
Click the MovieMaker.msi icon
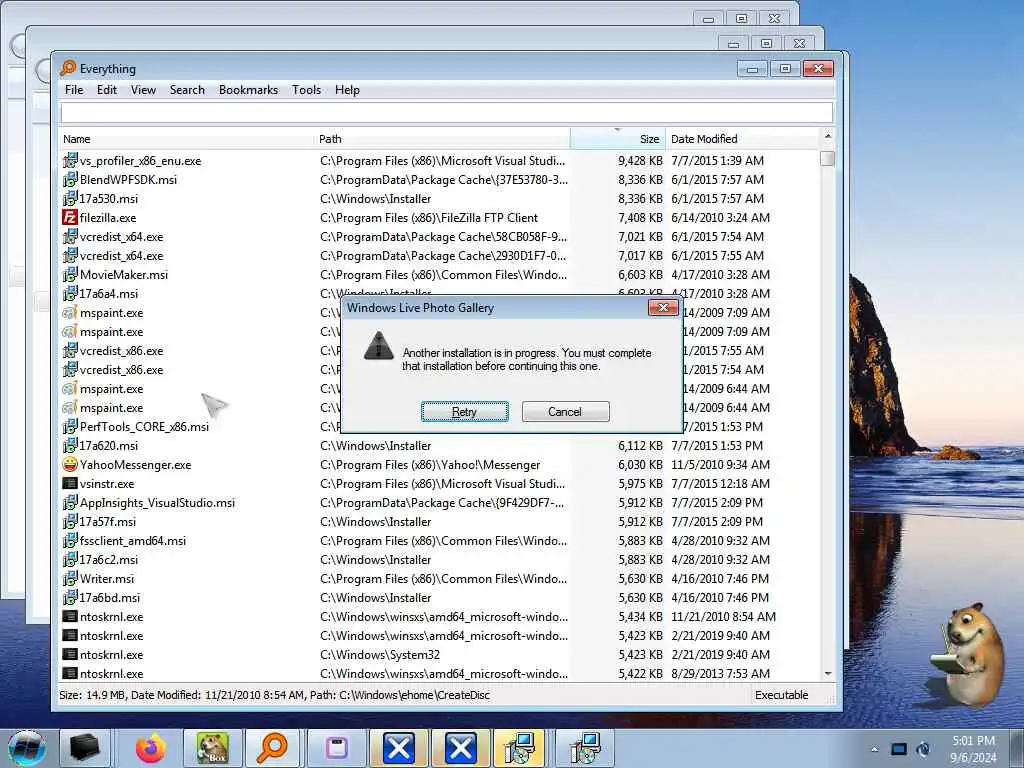70,274
